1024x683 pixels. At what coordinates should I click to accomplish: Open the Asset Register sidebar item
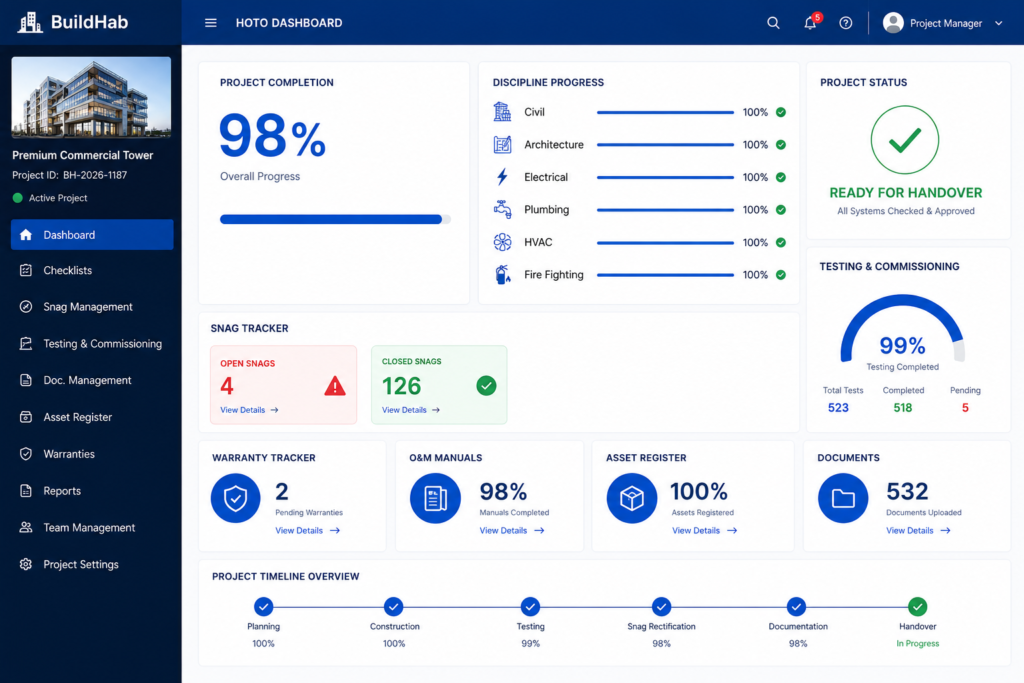pos(92,417)
